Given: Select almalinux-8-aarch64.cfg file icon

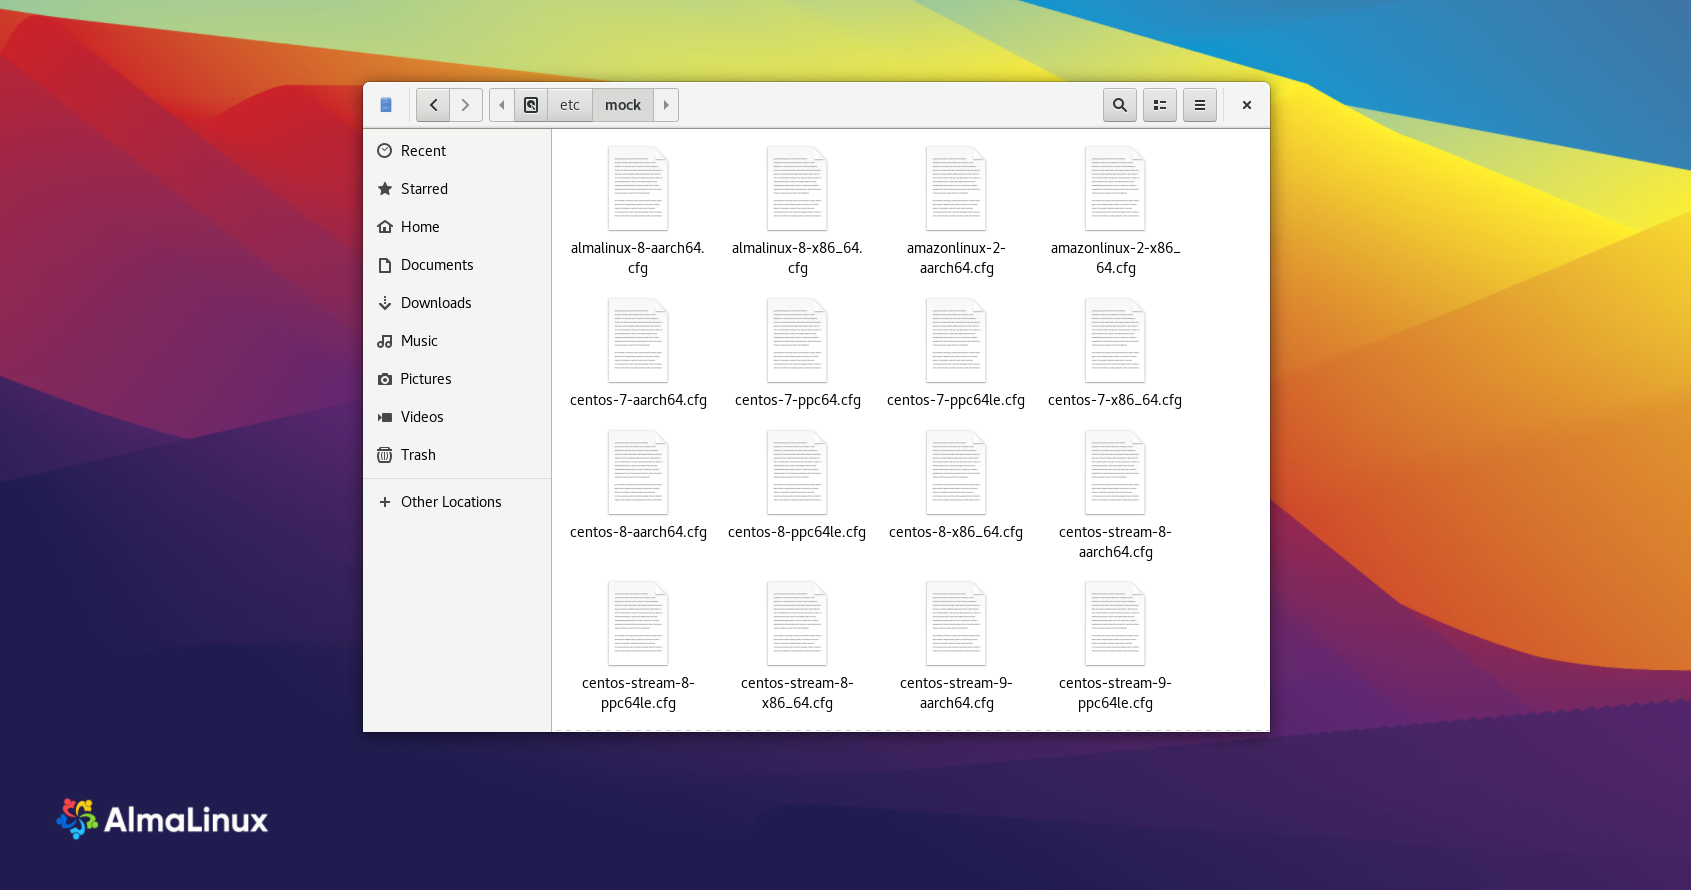Looking at the screenshot, I should pos(638,189).
